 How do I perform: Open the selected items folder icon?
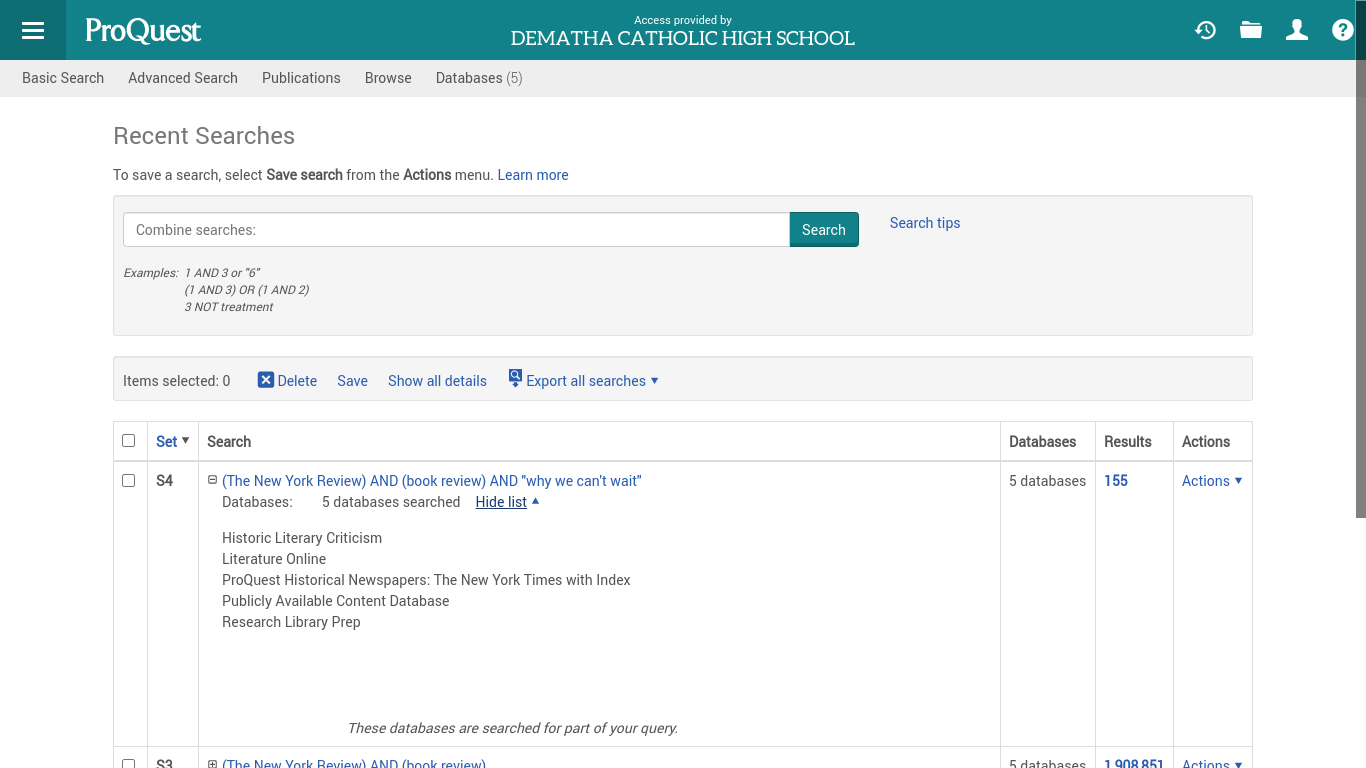[x=1251, y=30]
